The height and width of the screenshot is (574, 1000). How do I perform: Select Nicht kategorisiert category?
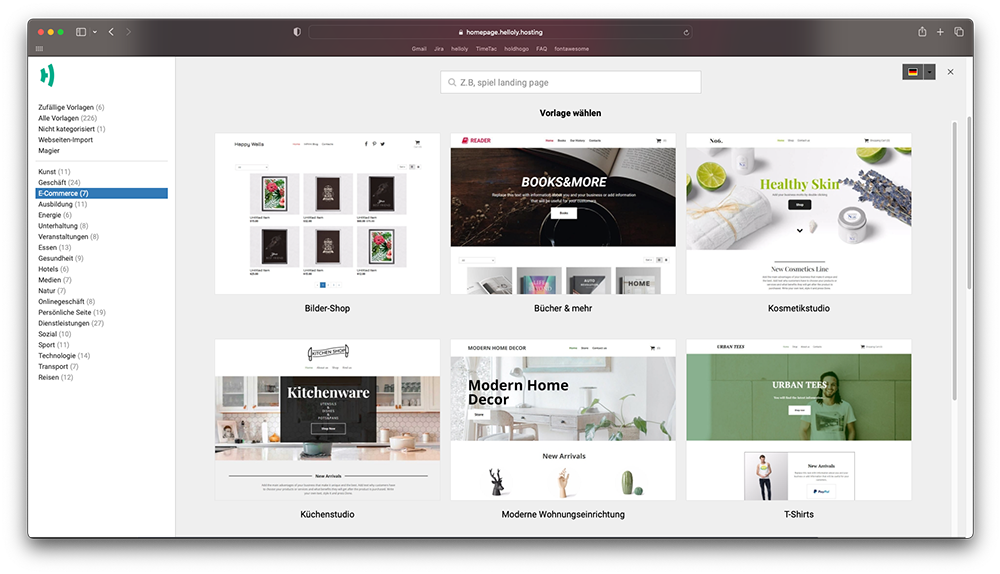(x=71, y=129)
